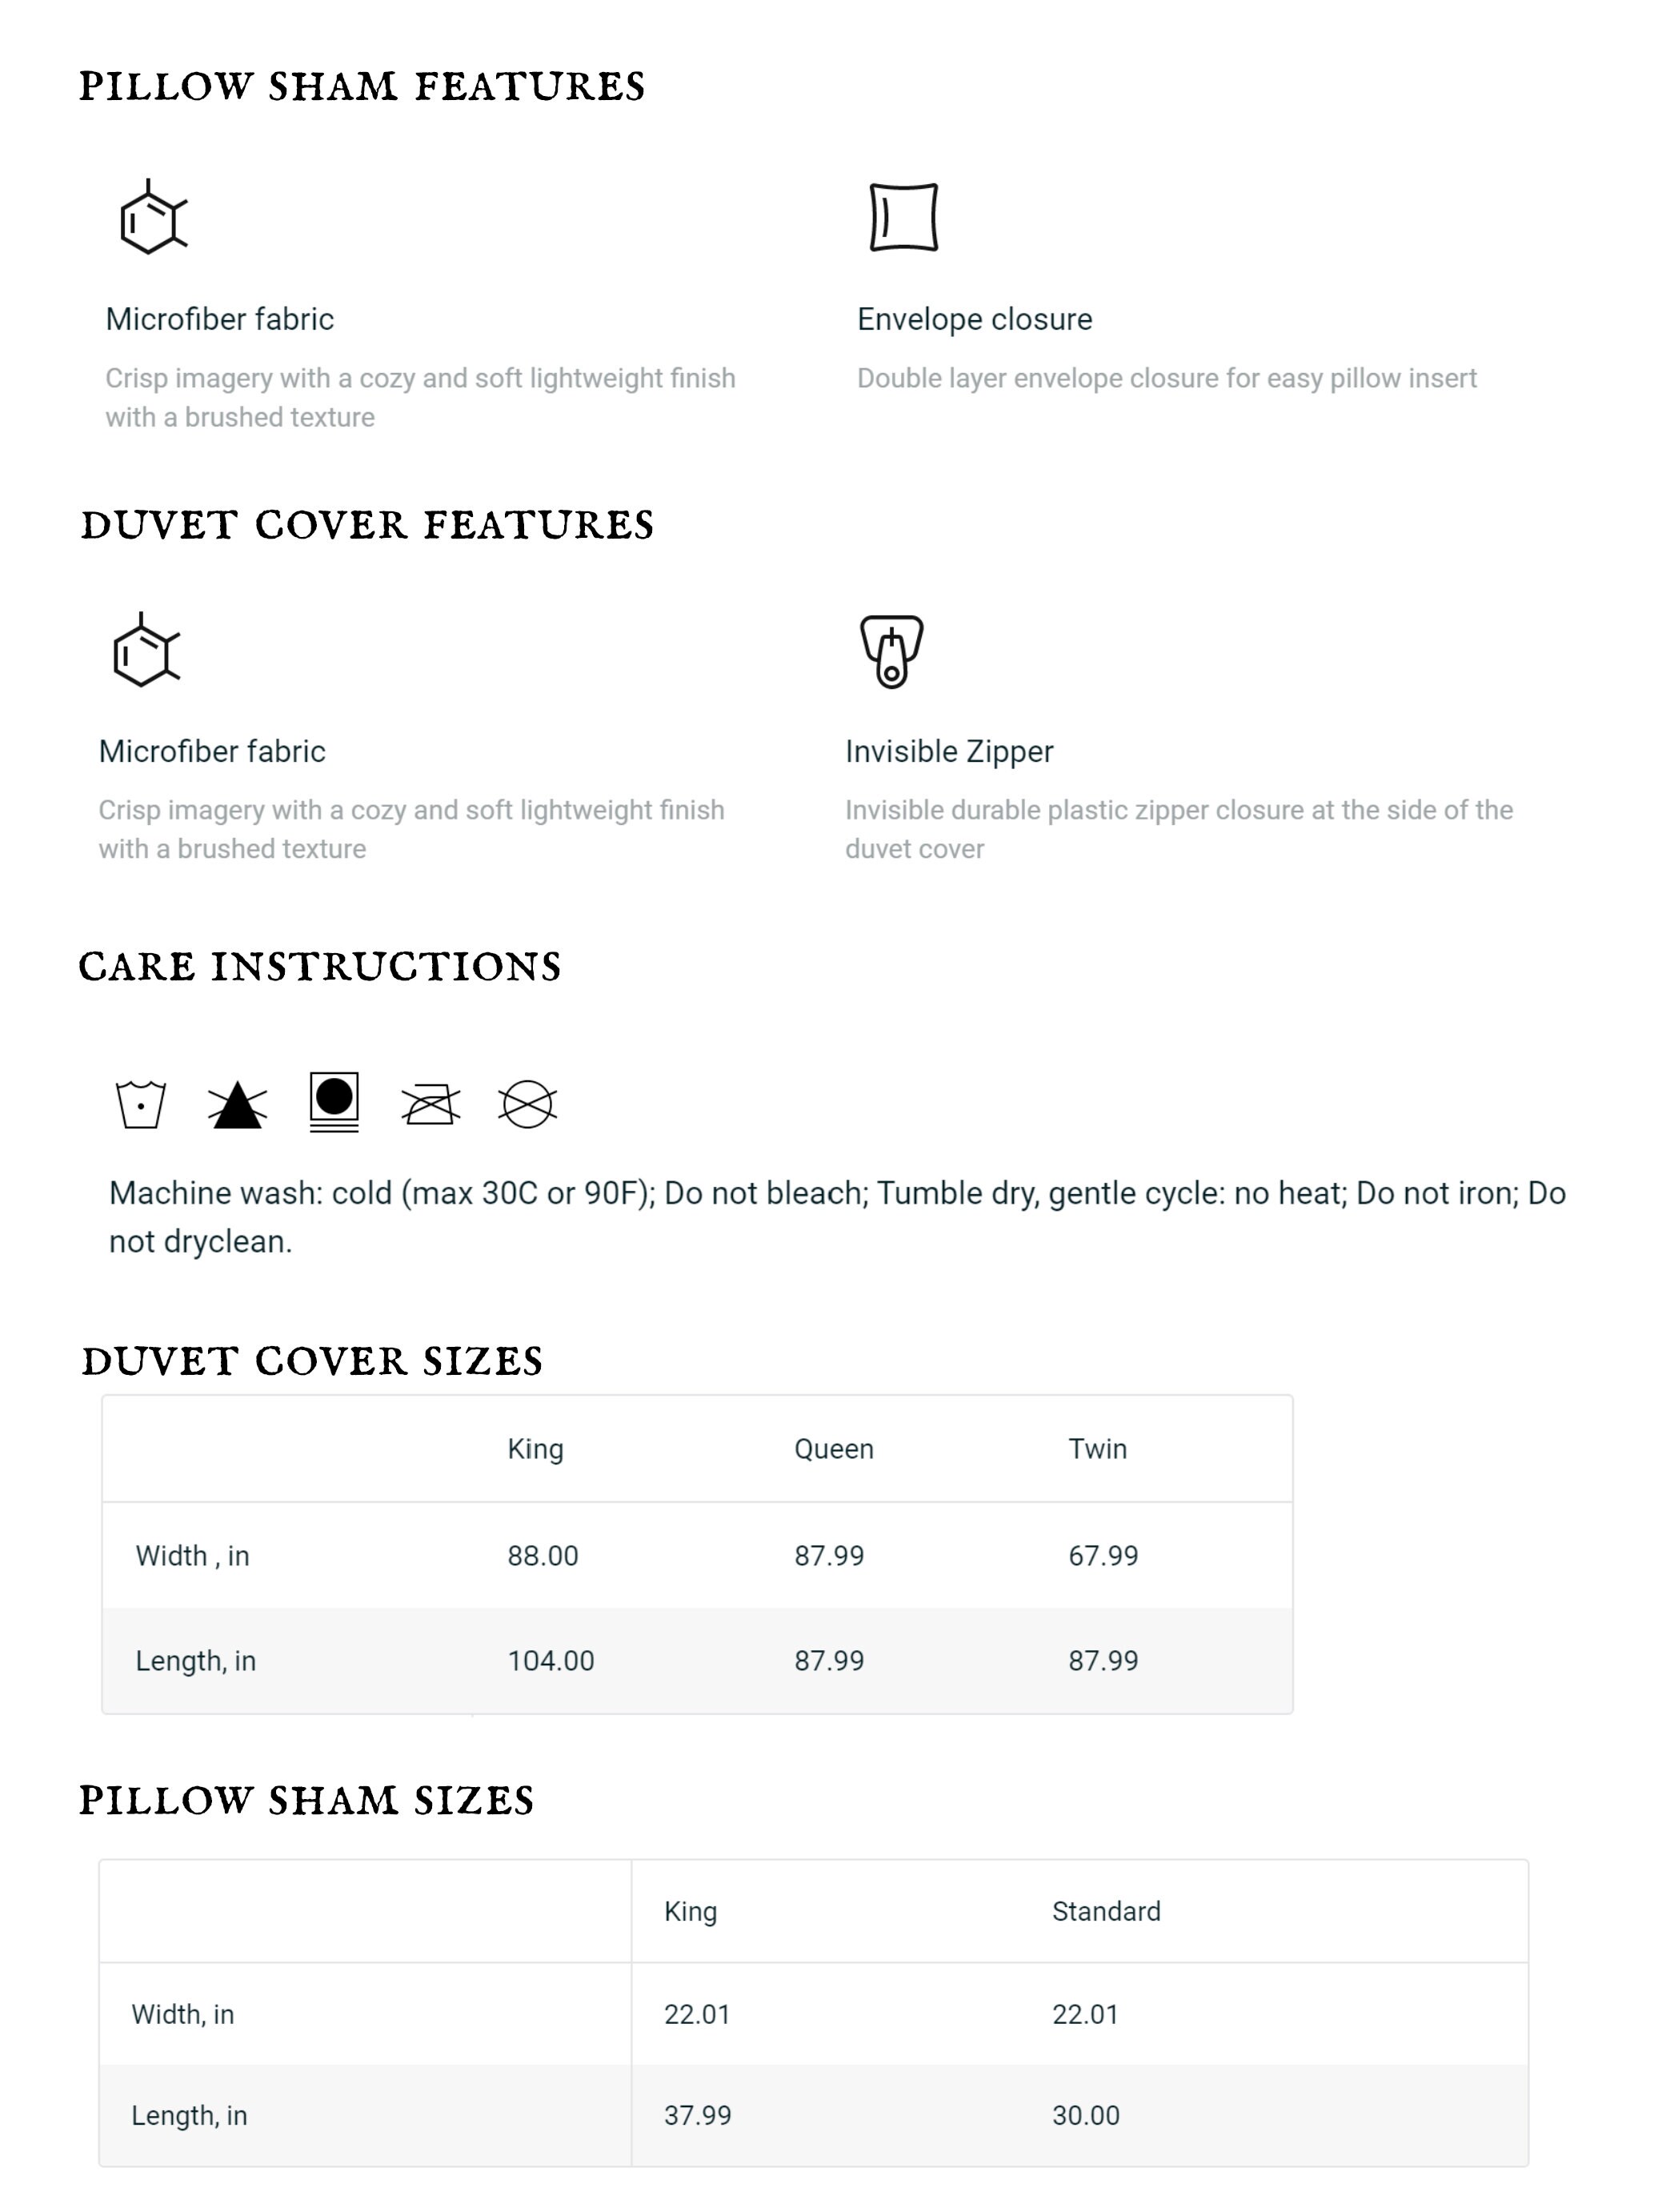Click the do not iron icon
The image size is (1658, 2212).
[431, 1104]
